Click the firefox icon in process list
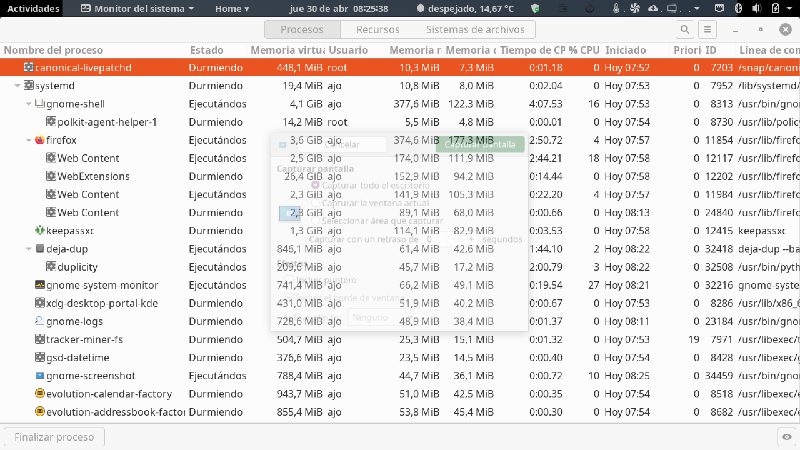 point(40,140)
